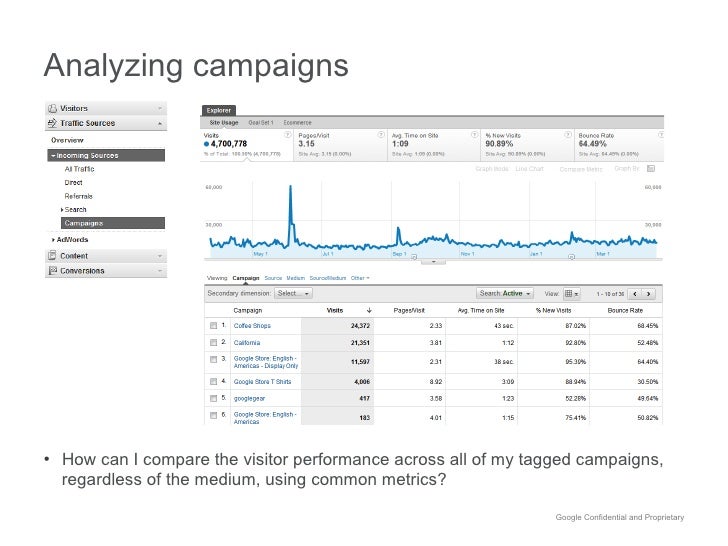The width and height of the screenshot is (728, 546).
Task: Open the googlegear campaign link
Action: pos(249,398)
